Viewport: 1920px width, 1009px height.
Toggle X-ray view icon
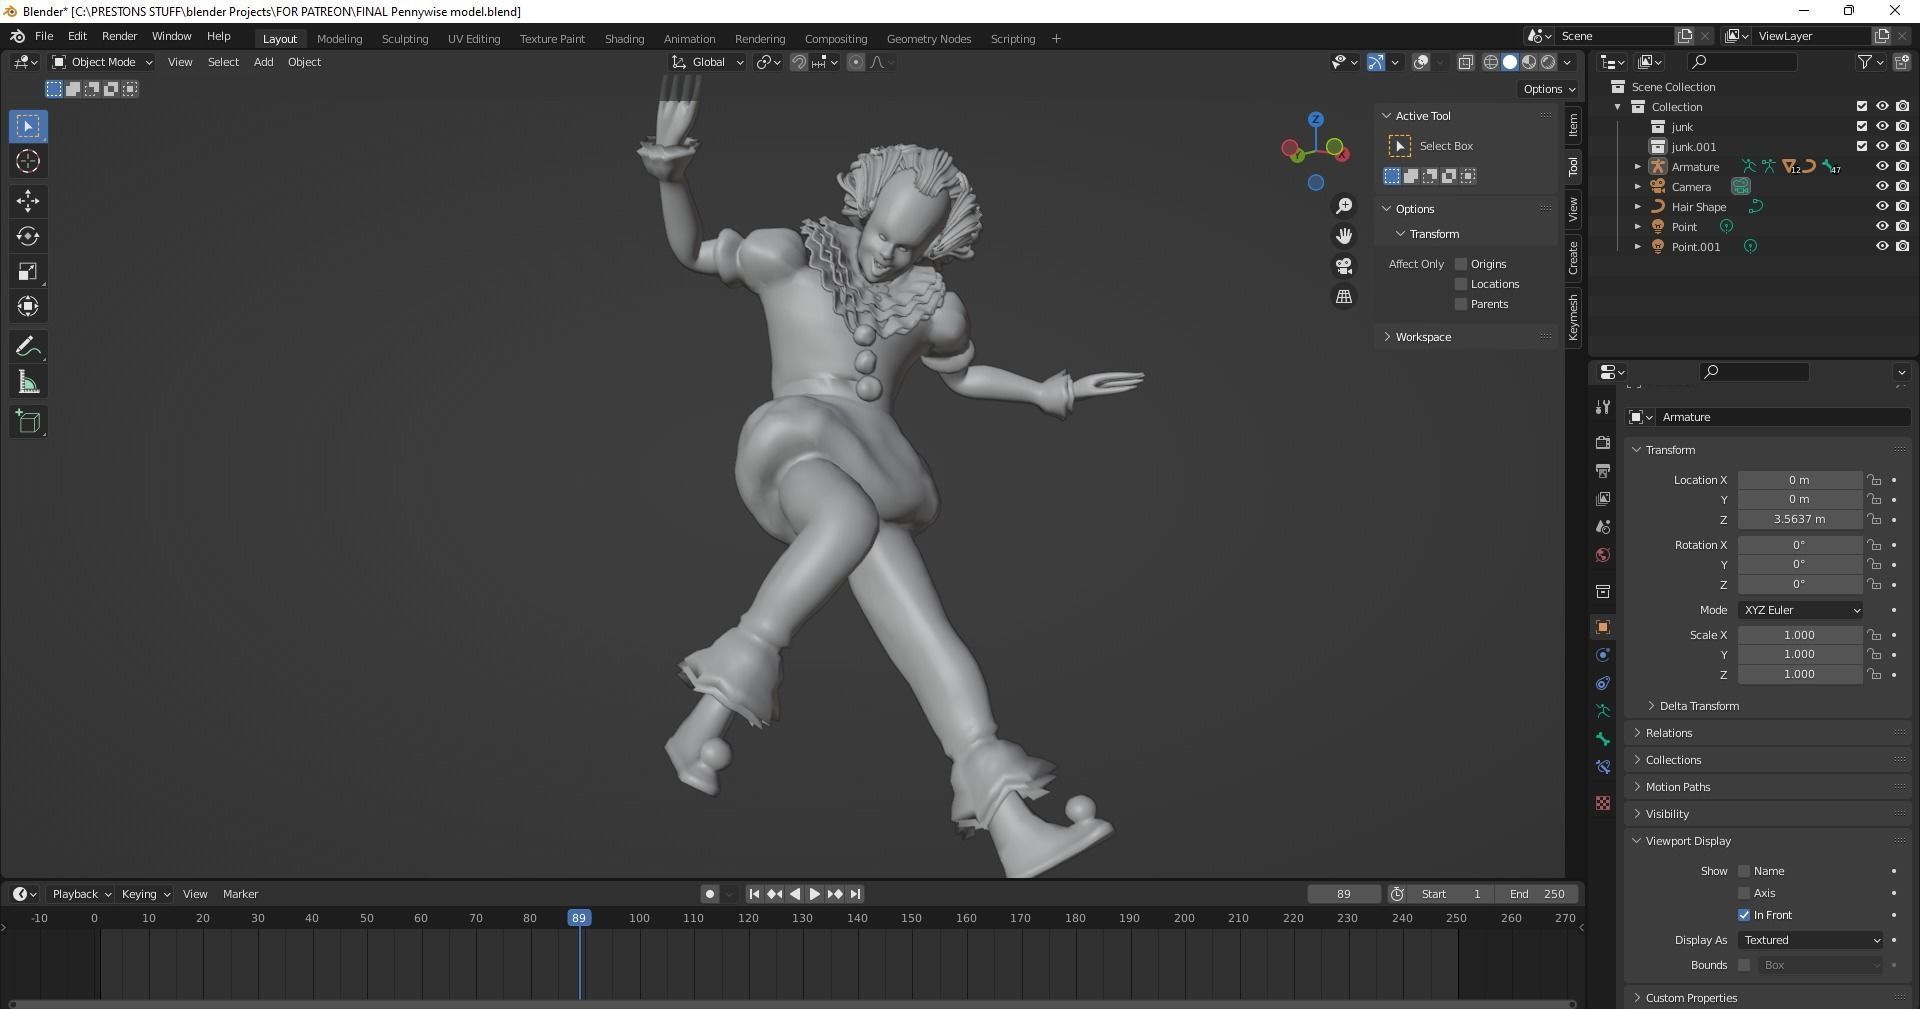(1465, 62)
